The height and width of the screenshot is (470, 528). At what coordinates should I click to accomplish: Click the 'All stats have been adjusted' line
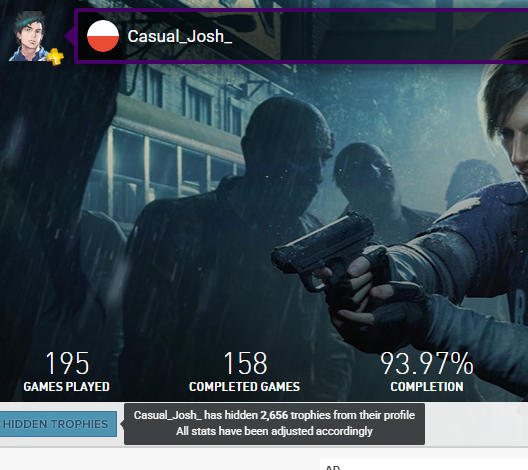click(274, 431)
